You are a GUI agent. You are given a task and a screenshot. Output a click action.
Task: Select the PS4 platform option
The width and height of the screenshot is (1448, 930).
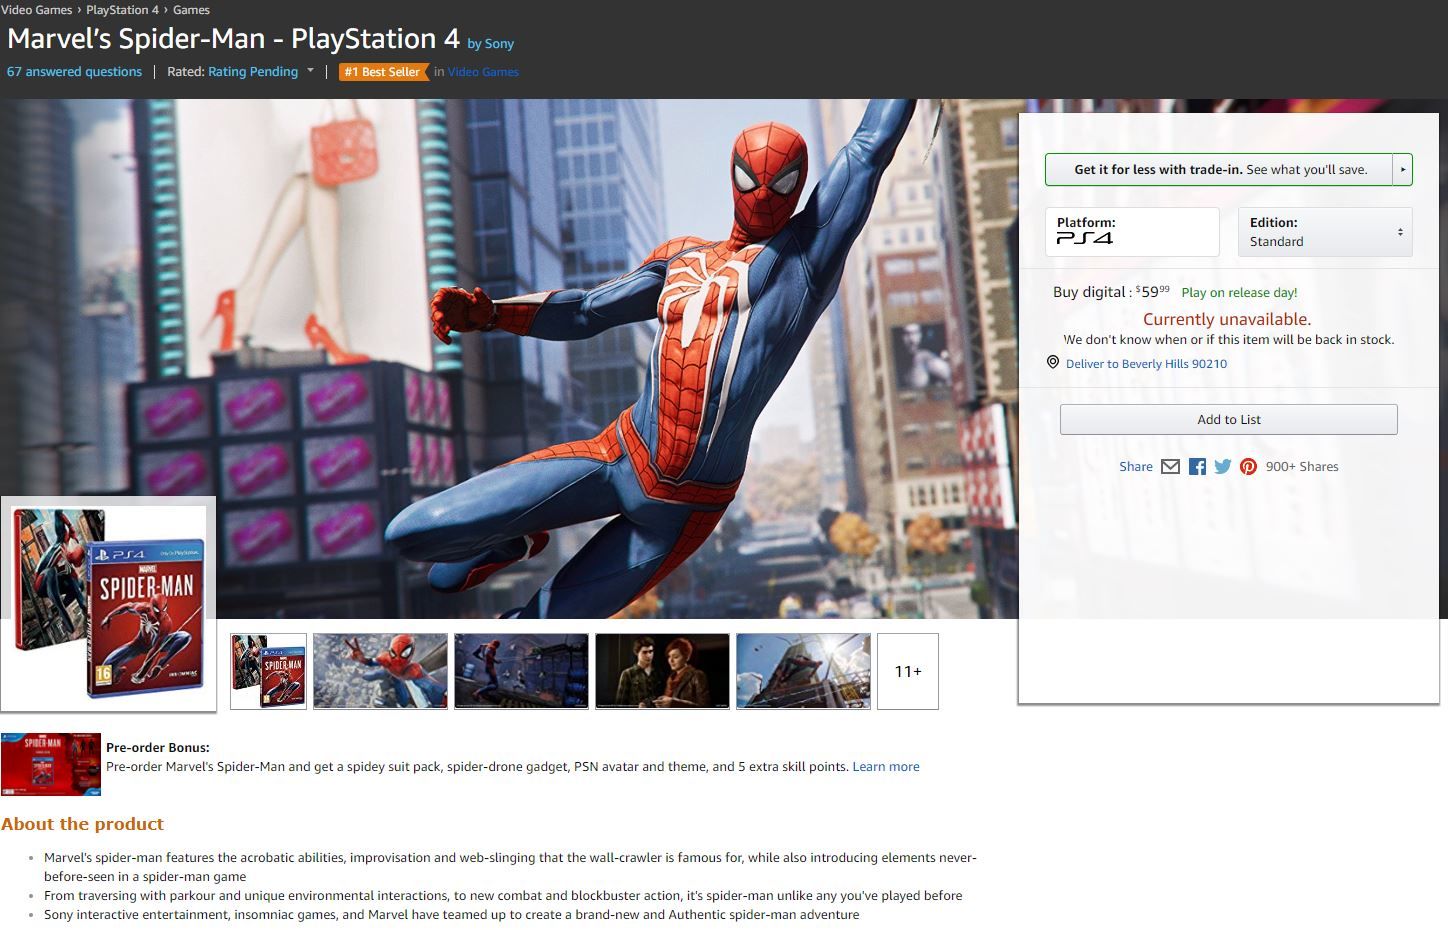1132,232
